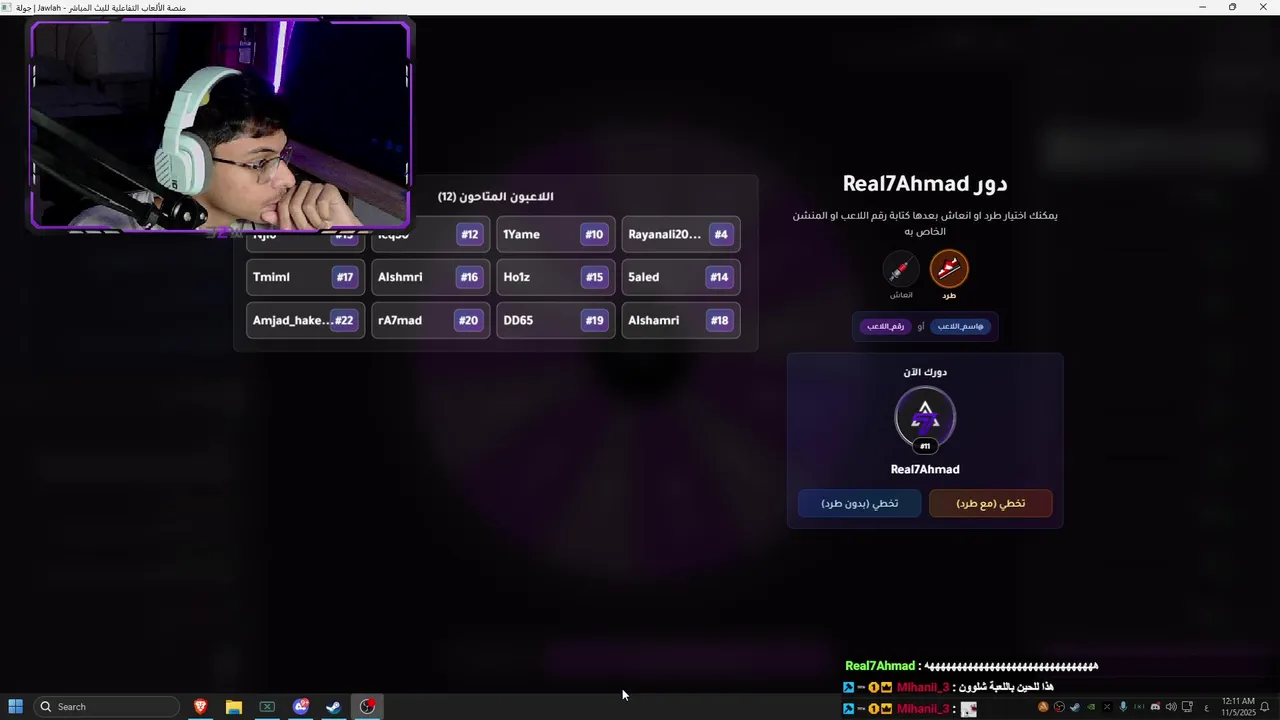Select player card Alshmri #16
This screenshot has width=1280, height=720.
pos(431,277)
